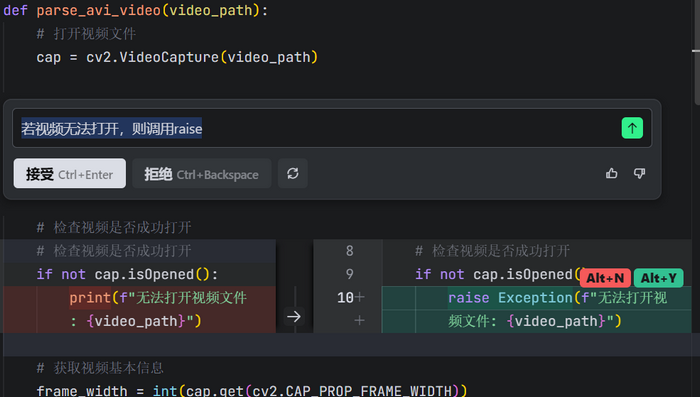Click the green send arrow button

[x=632, y=128]
